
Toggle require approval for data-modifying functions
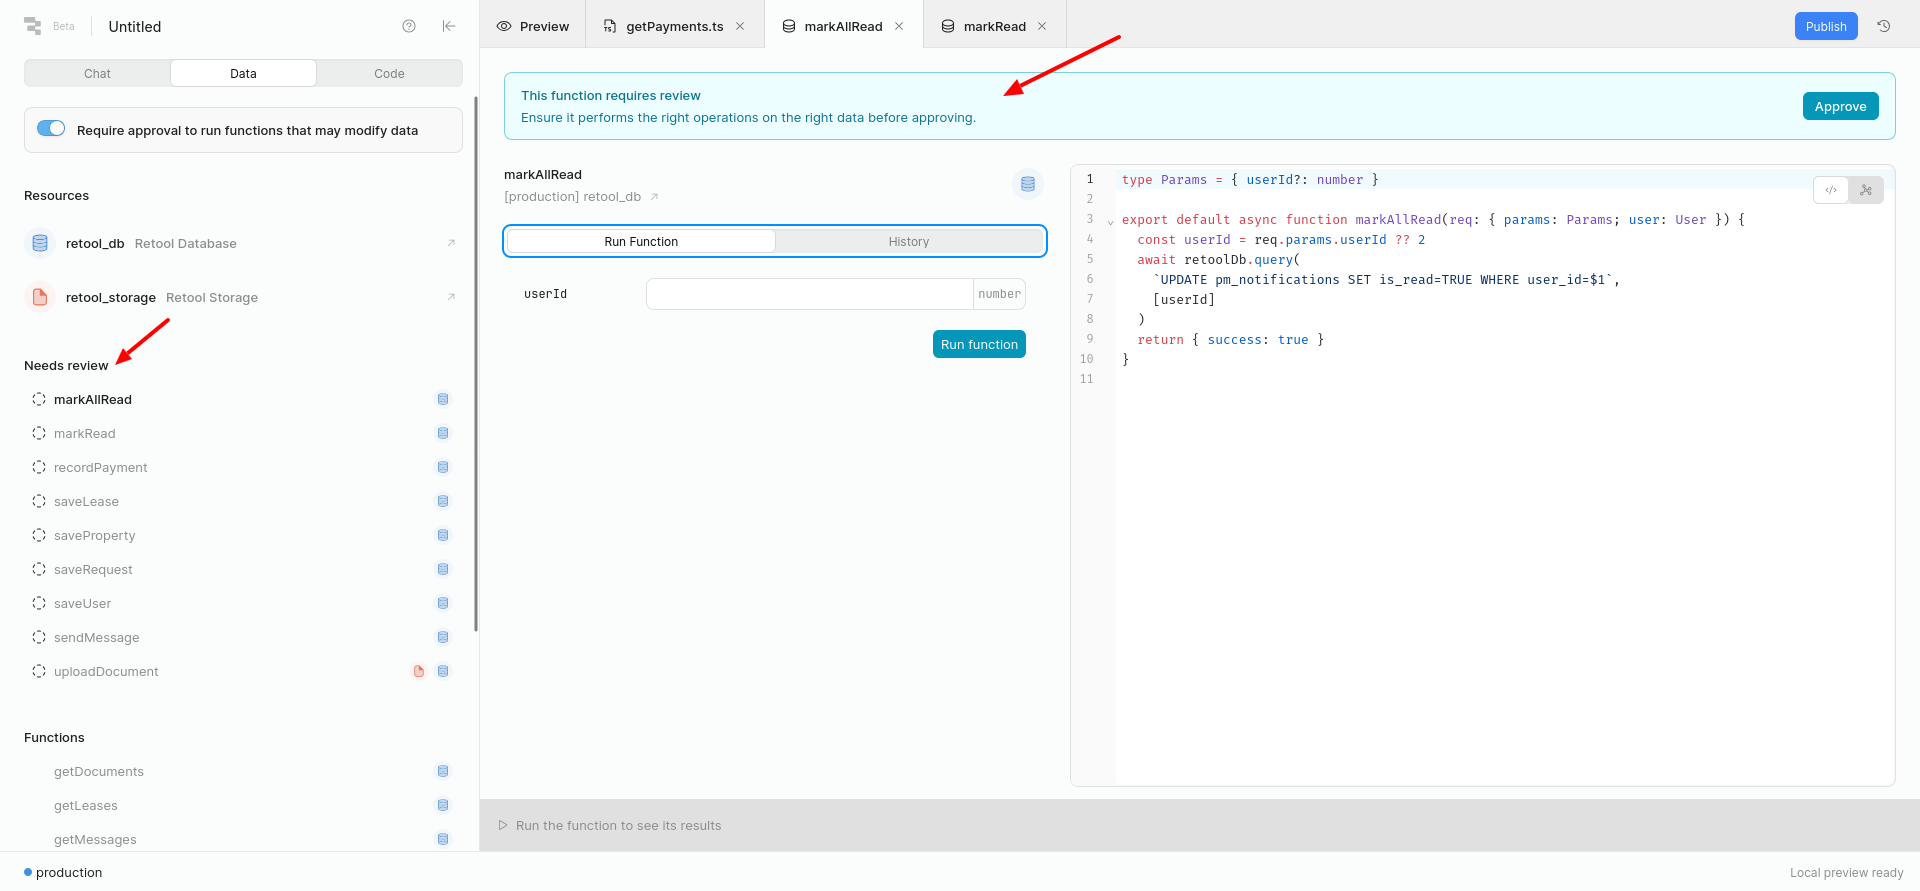point(51,129)
